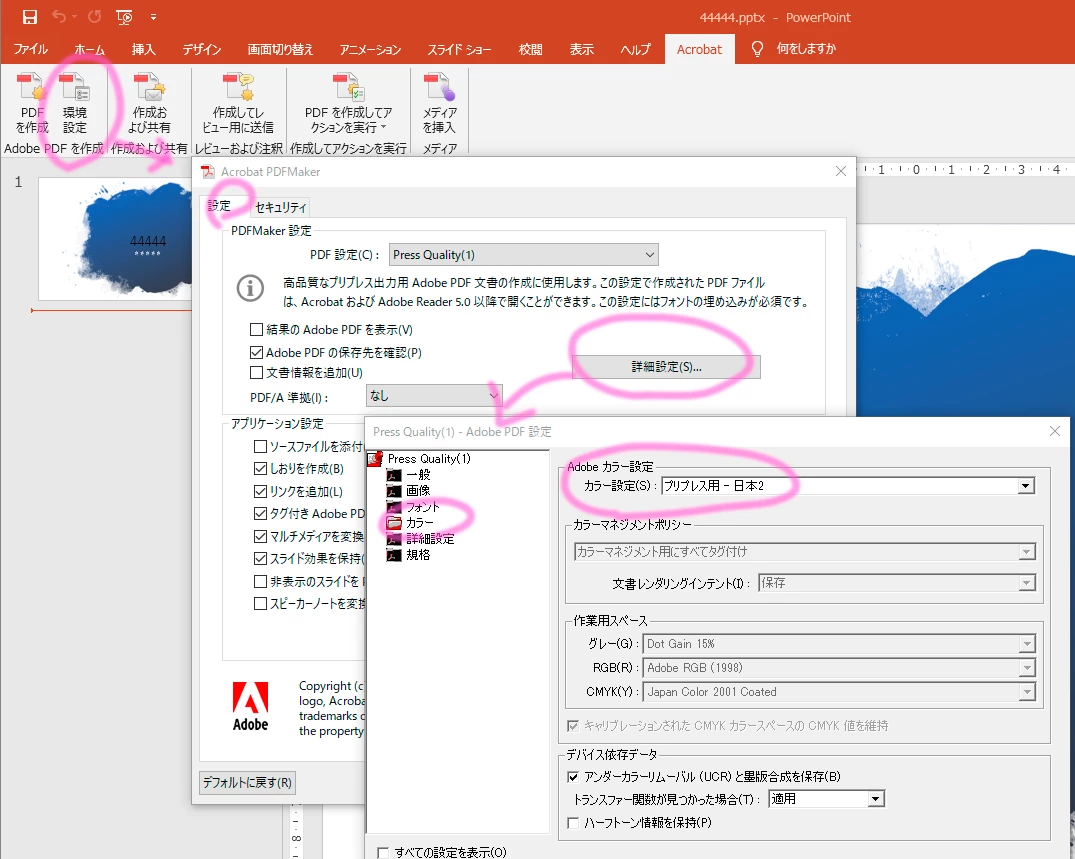Select the 設定 tab in PDFMaker dialog
The image size is (1075, 859).
219,206
